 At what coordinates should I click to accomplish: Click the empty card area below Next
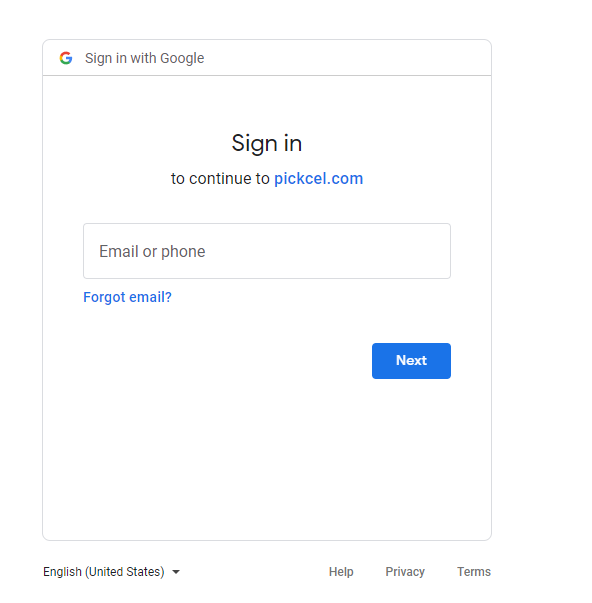click(x=267, y=458)
